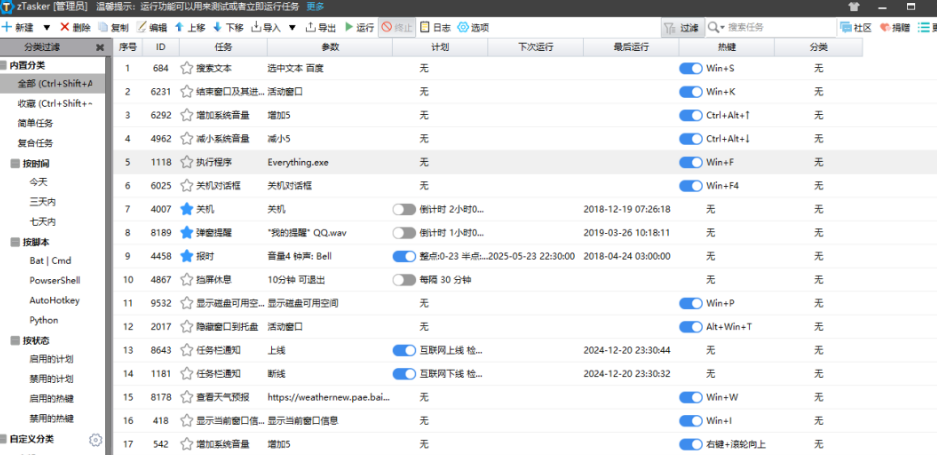Sort by the 热键 column header
This screenshot has height=455, width=937.
[x=727, y=47]
